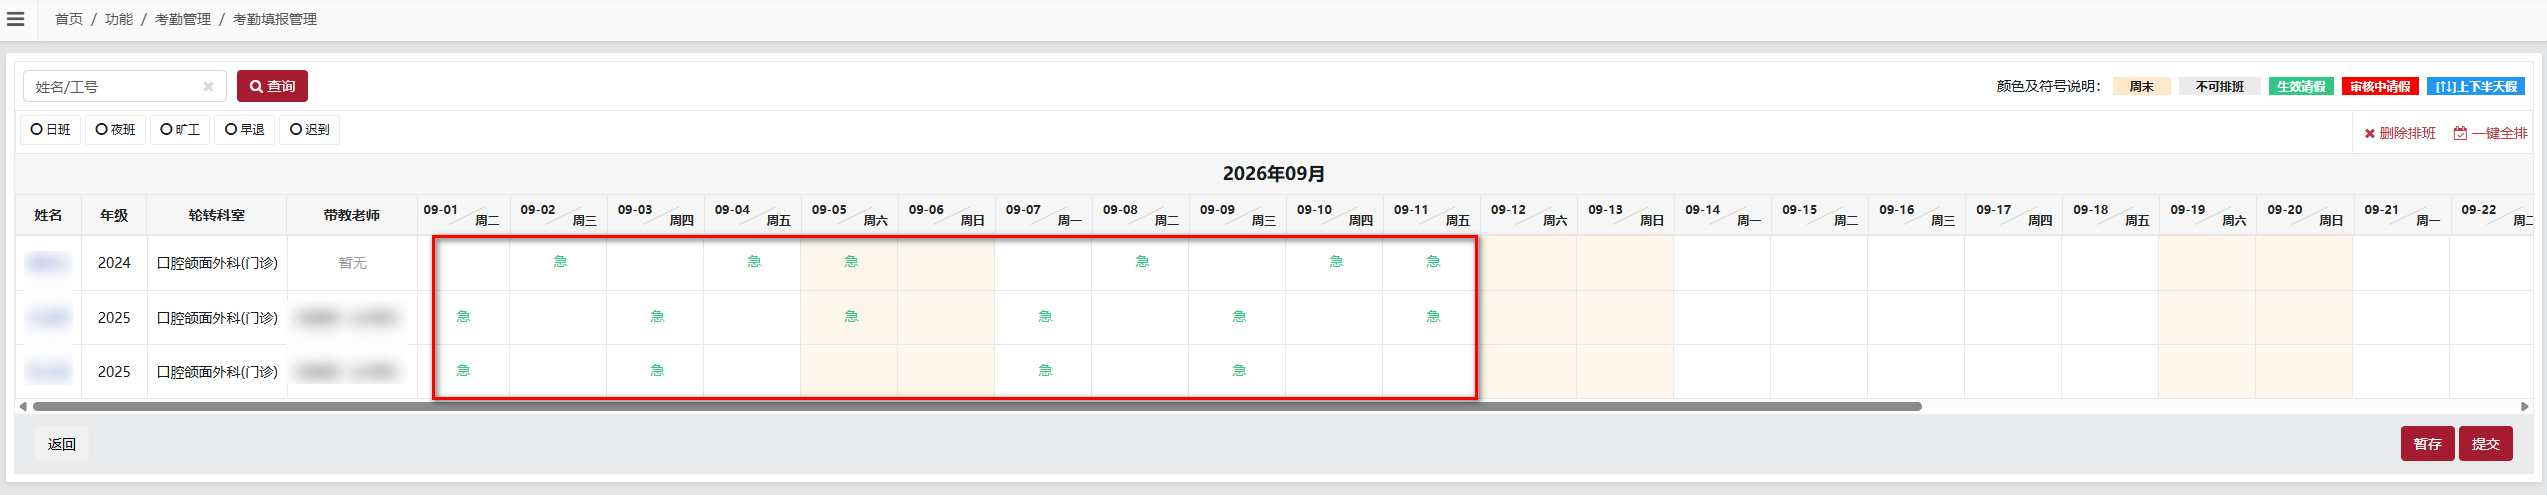Open 功能 in the breadcrumb
The width and height of the screenshot is (2547, 495).
click(x=119, y=19)
